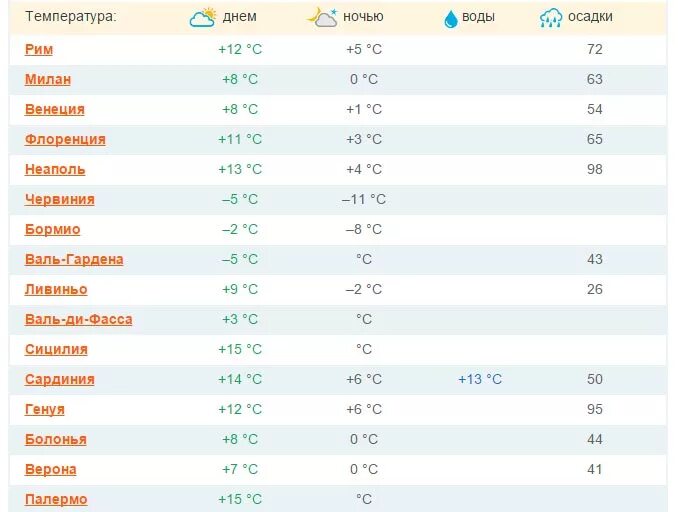Select Рим daytime value +12 °C
678x512 pixels.
240,49
